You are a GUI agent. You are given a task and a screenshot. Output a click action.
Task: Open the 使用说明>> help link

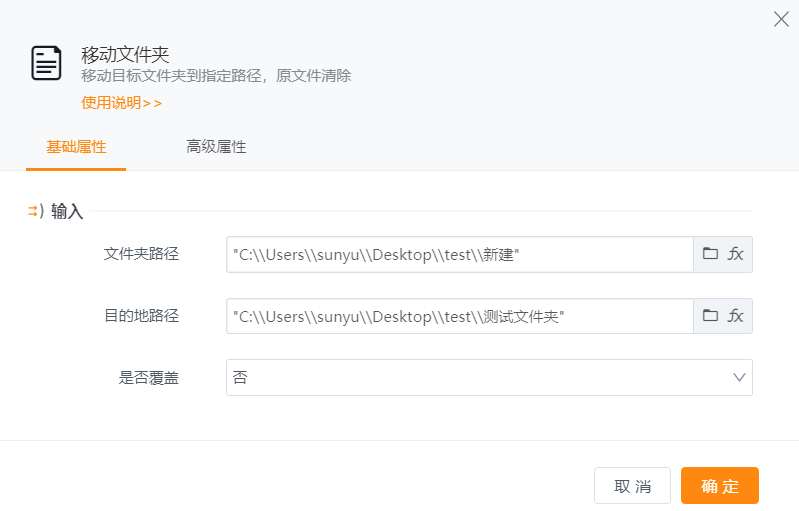[121, 102]
